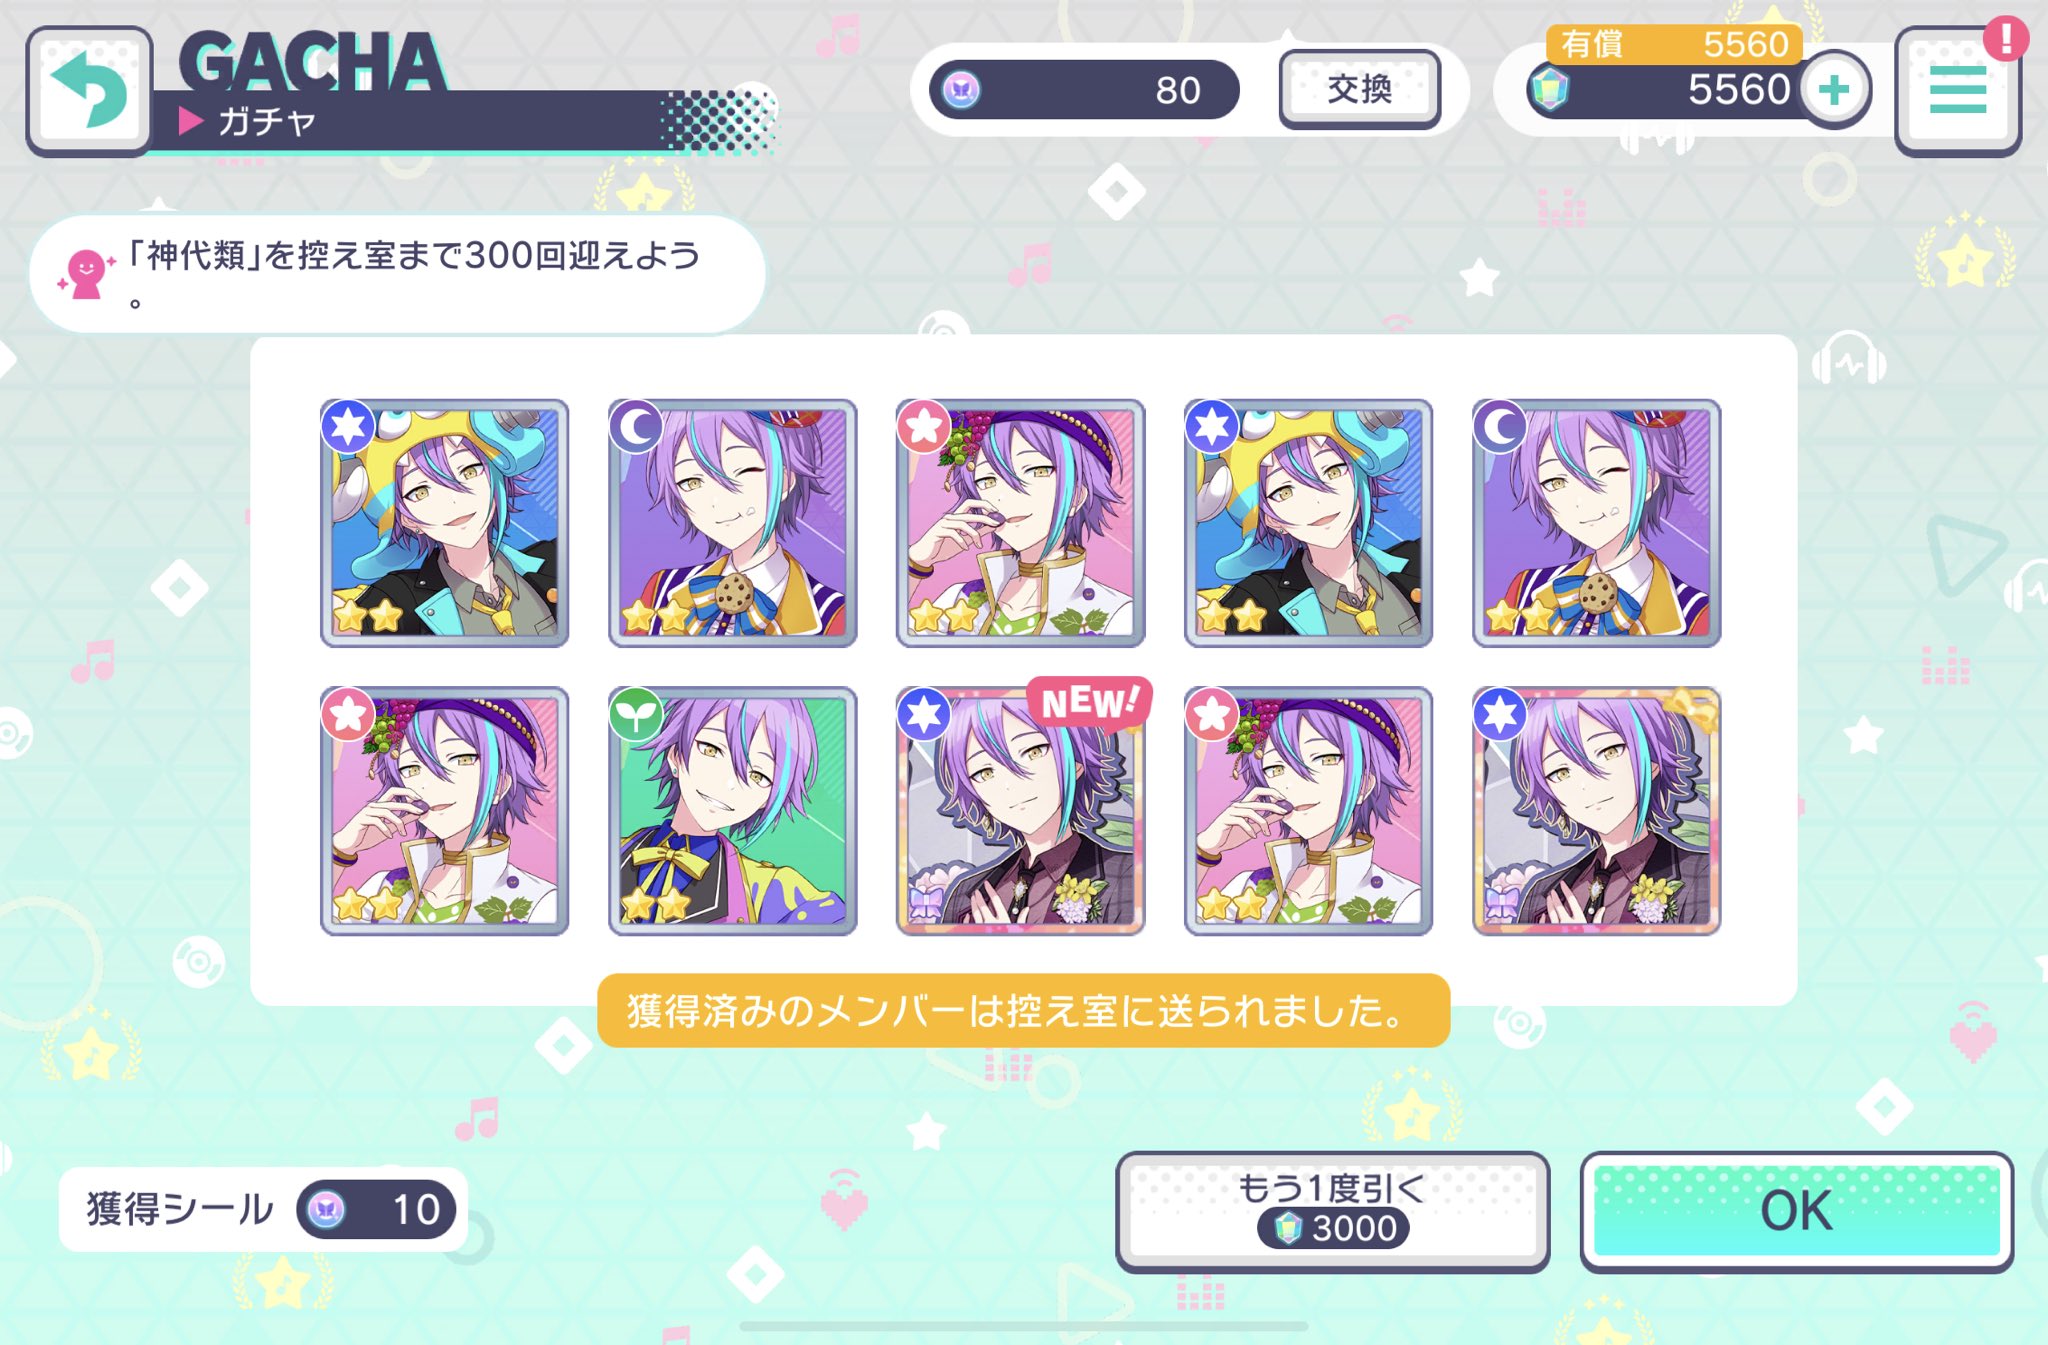The image size is (2048, 1345).
Task: Select top row grape hat card
Action: click(x=1020, y=523)
